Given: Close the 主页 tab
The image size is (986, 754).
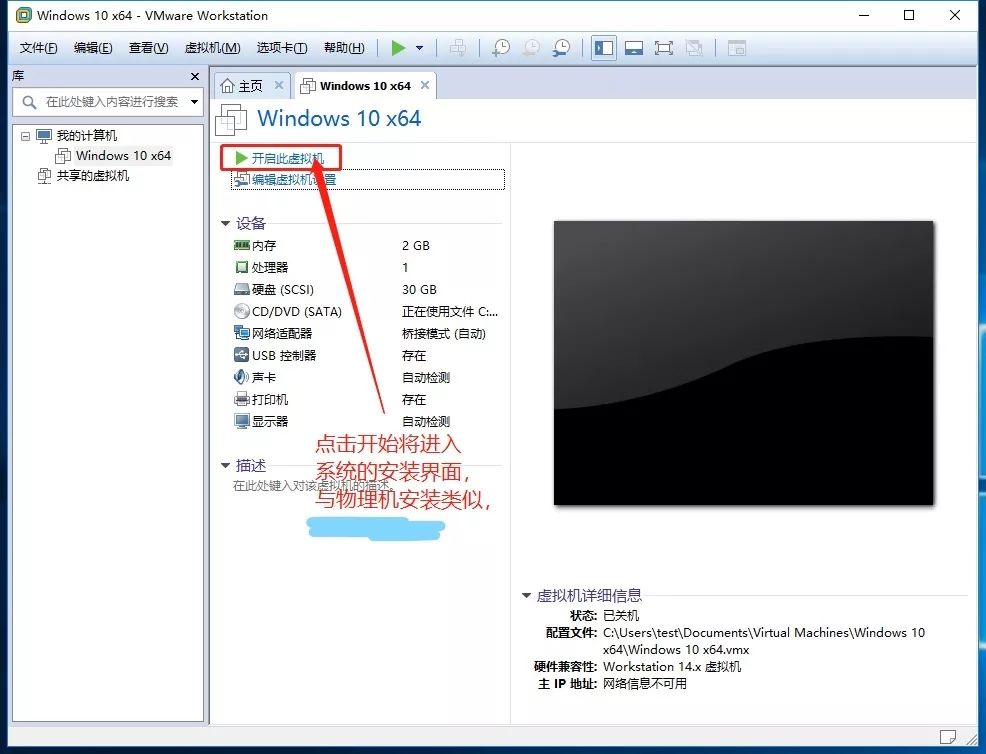Looking at the screenshot, I should tap(279, 85).
